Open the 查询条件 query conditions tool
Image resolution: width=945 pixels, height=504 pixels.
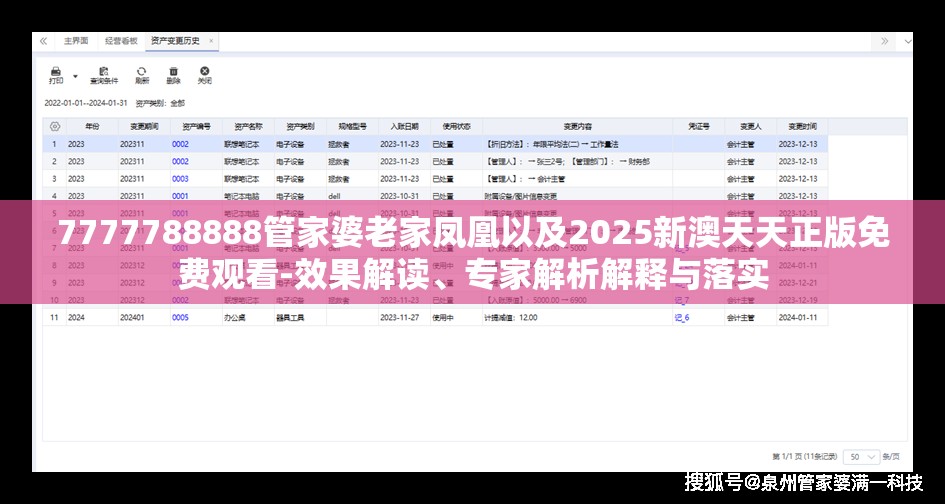[x=104, y=75]
